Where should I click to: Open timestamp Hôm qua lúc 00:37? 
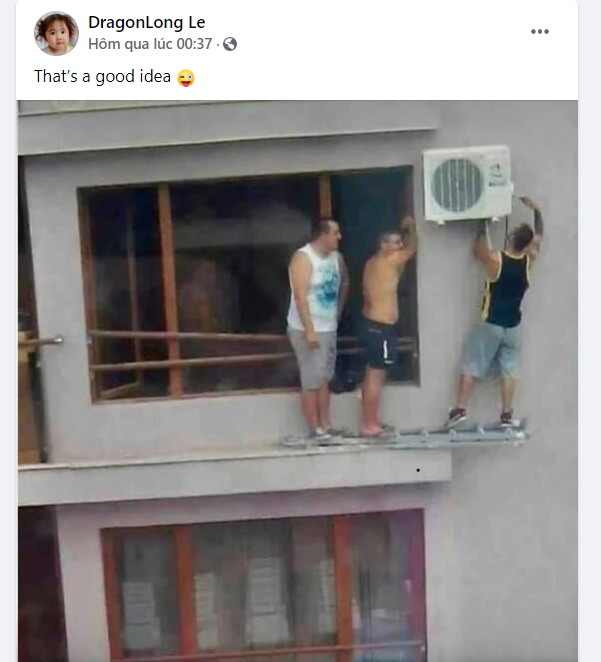click(x=150, y=44)
